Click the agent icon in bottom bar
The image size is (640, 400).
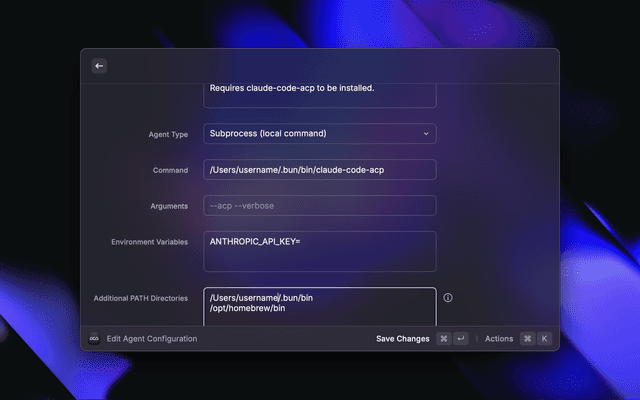pyautogui.click(x=94, y=339)
